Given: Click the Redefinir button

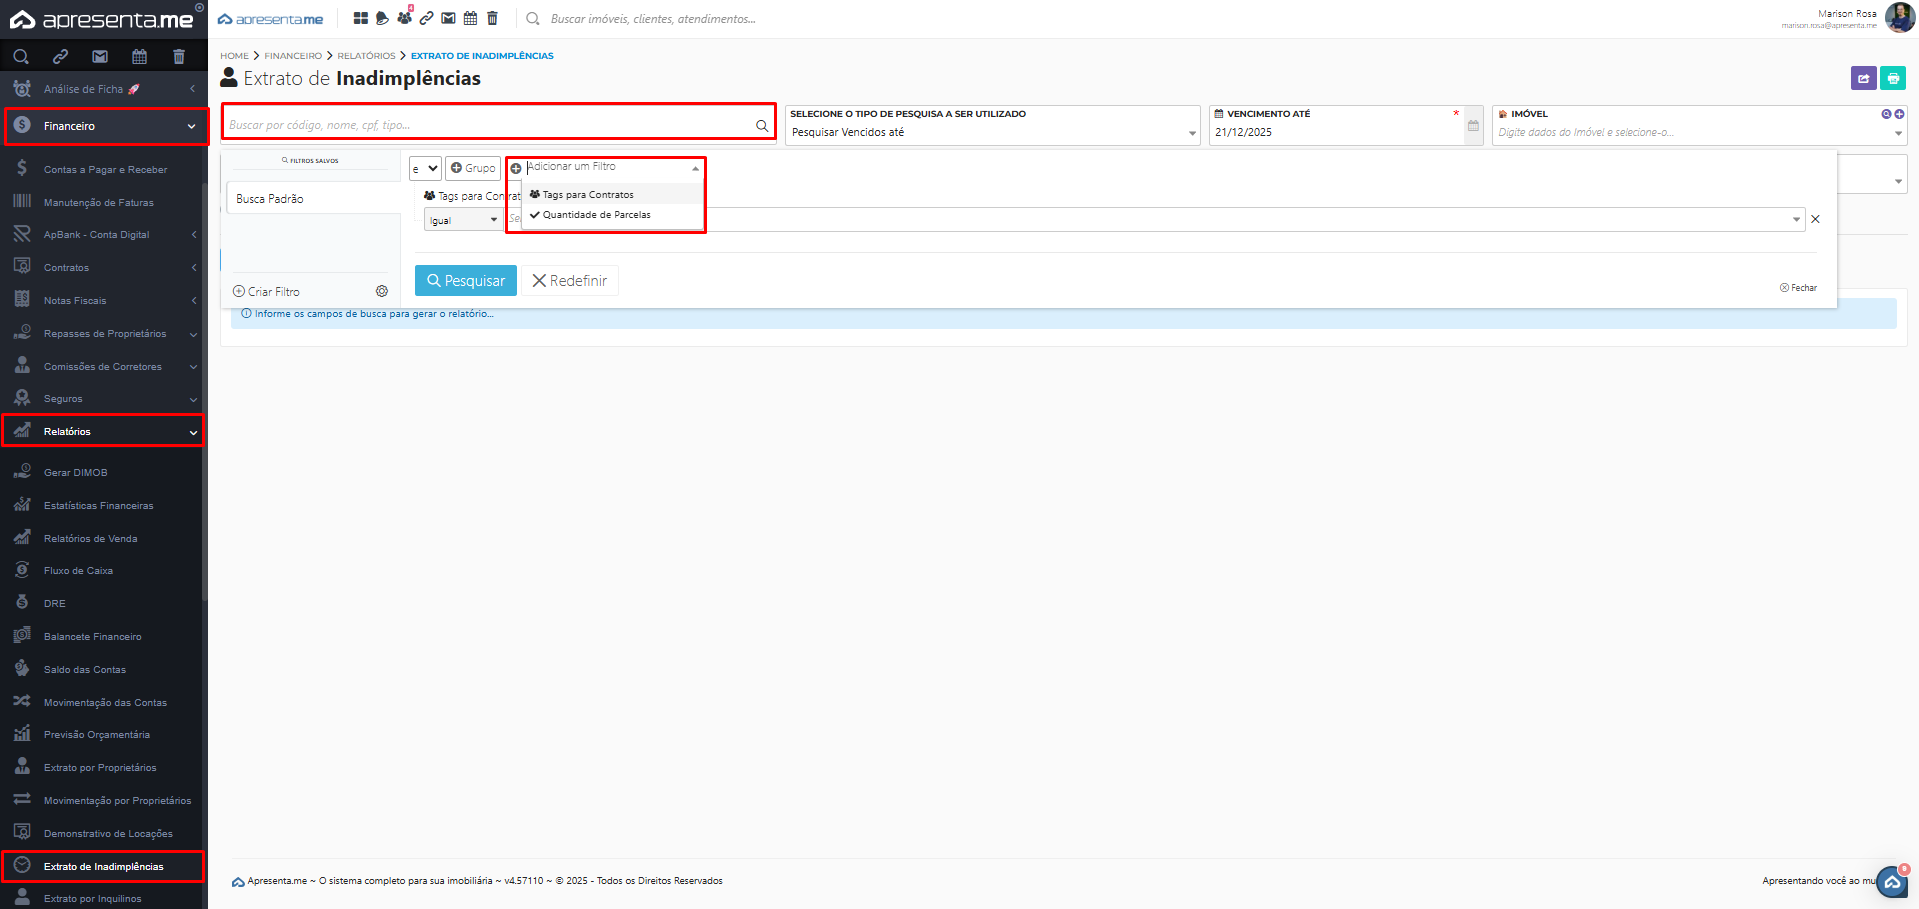Looking at the screenshot, I should point(570,281).
